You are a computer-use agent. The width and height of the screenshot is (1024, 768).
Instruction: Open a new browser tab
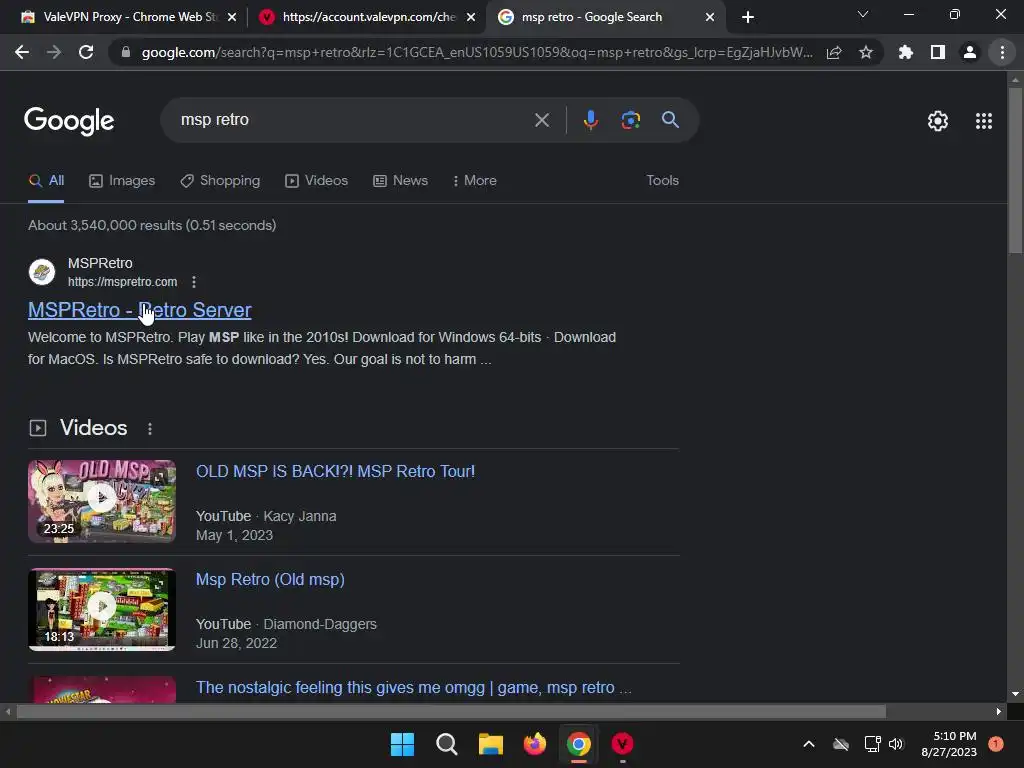point(748,17)
